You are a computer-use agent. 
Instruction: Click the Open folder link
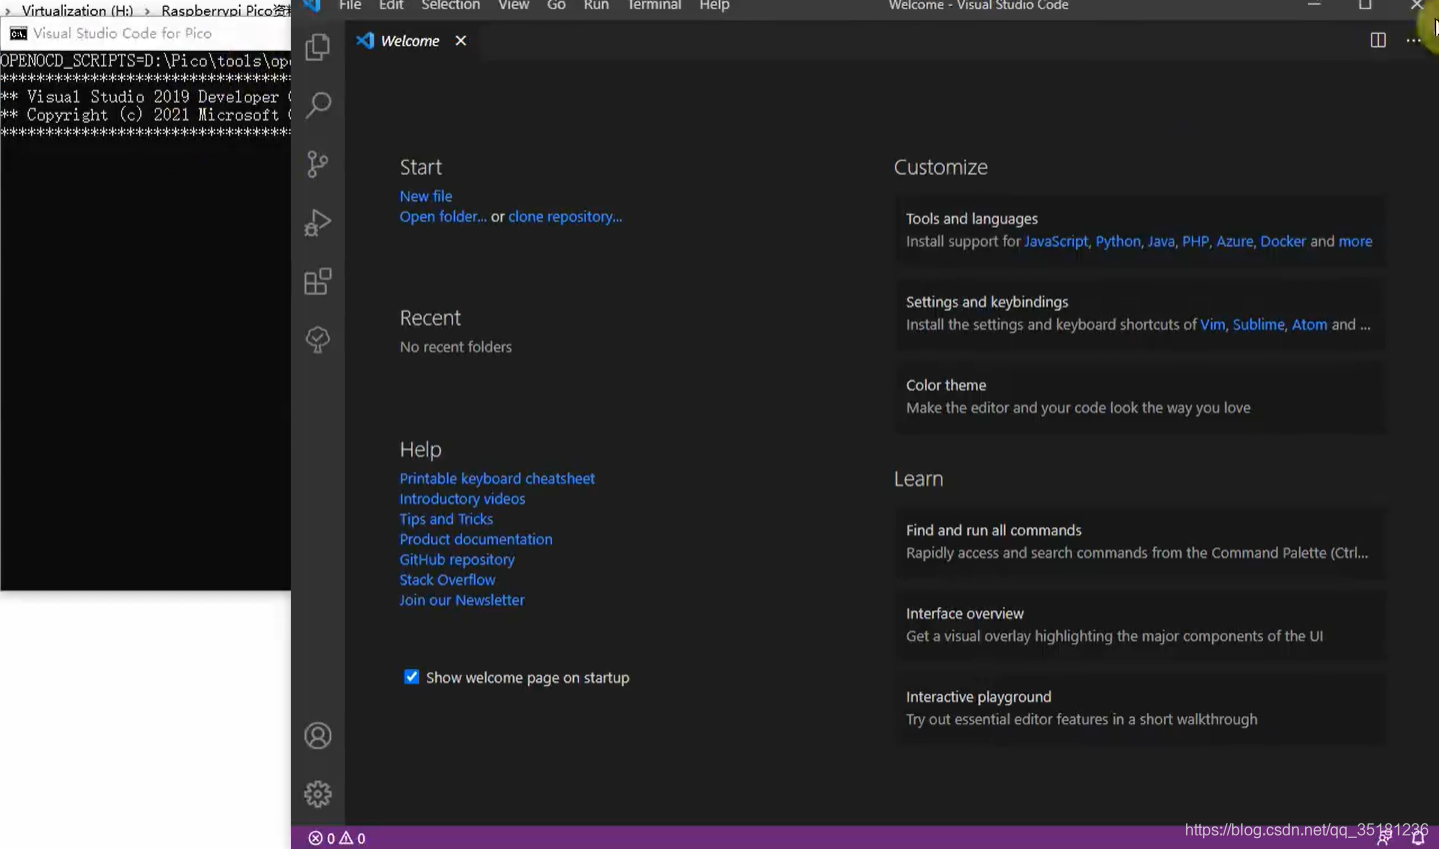[x=443, y=216]
